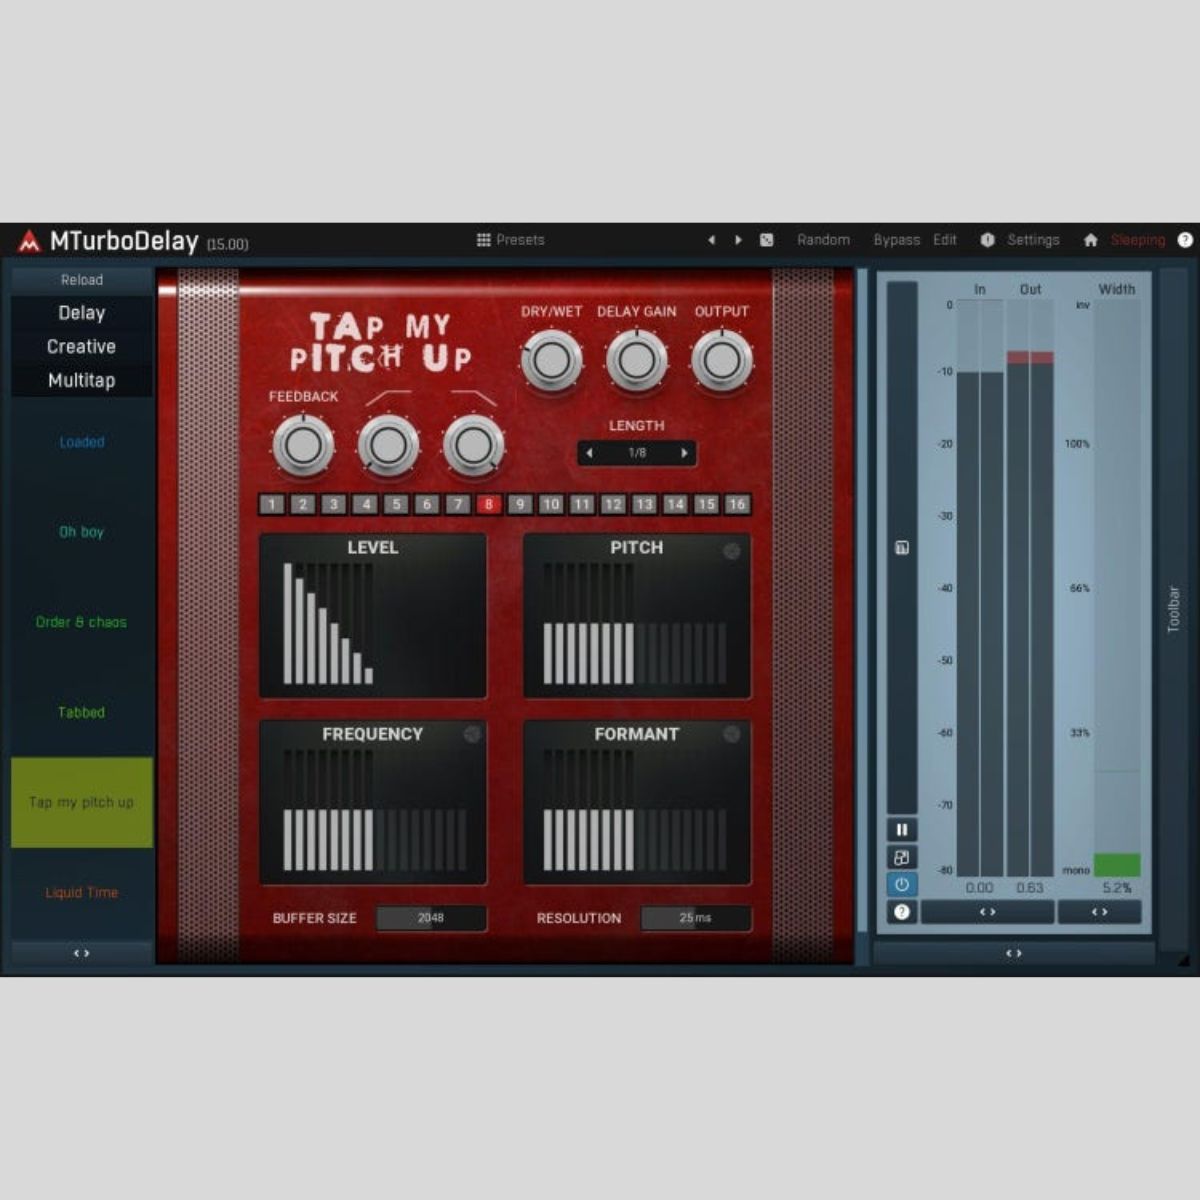Screen dimensions: 1200x1200
Task: Click the Bypass button
Action: tap(897, 240)
